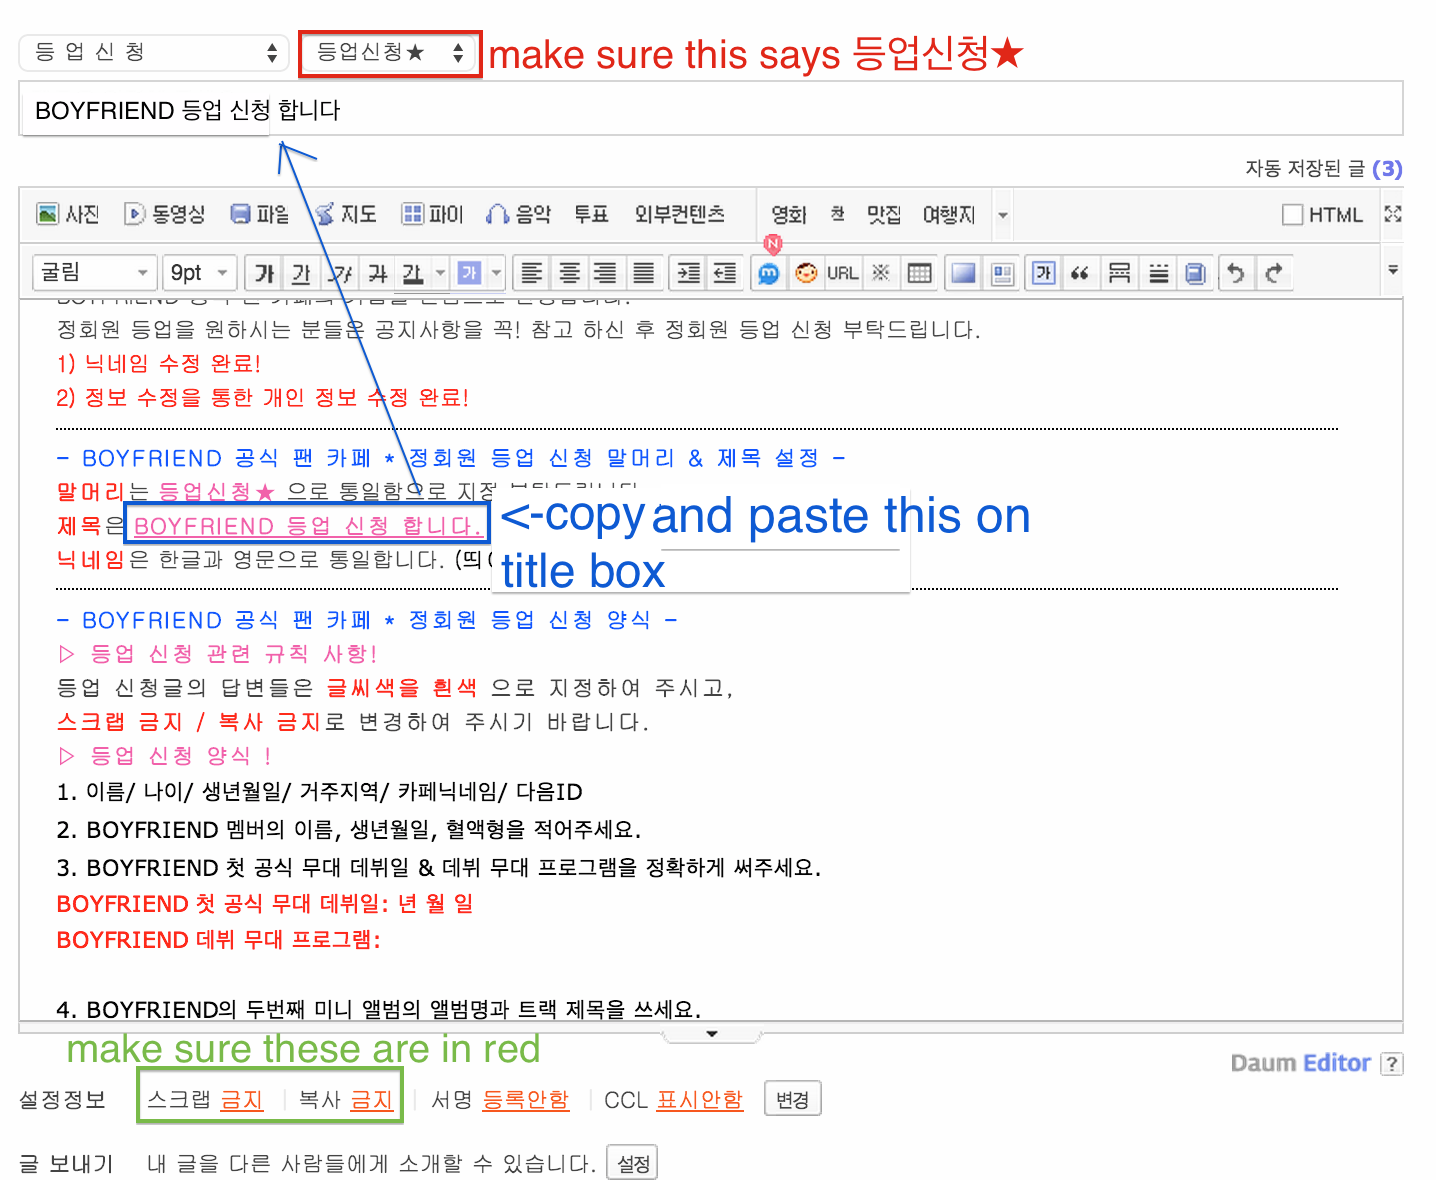Increase paragraph indent
Viewport: 1436px width, 1180px height.
pyautogui.click(x=688, y=273)
